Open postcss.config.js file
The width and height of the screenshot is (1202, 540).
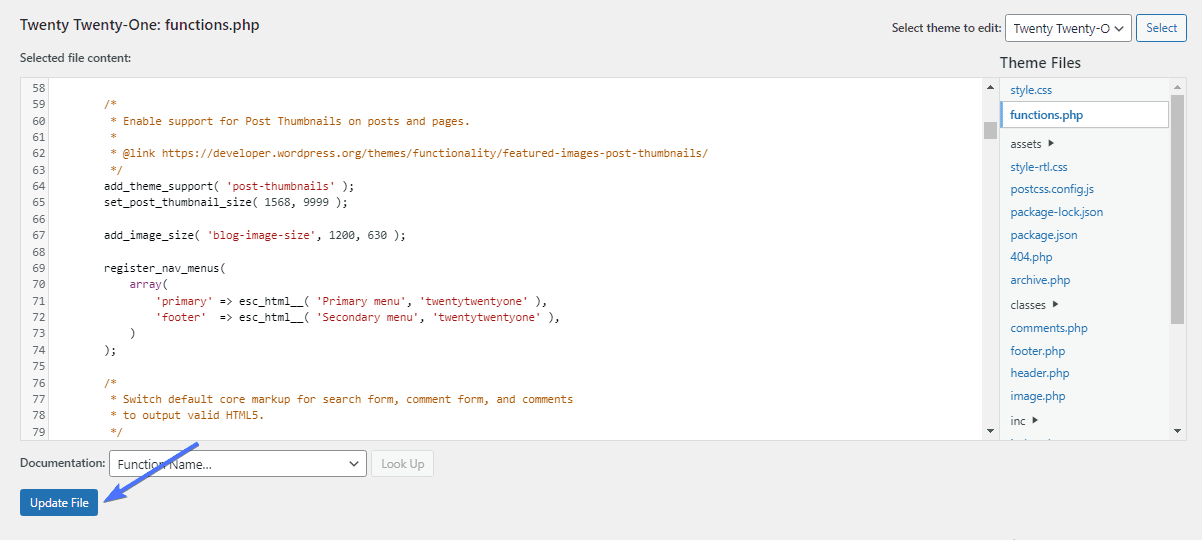click(x=1052, y=189)
